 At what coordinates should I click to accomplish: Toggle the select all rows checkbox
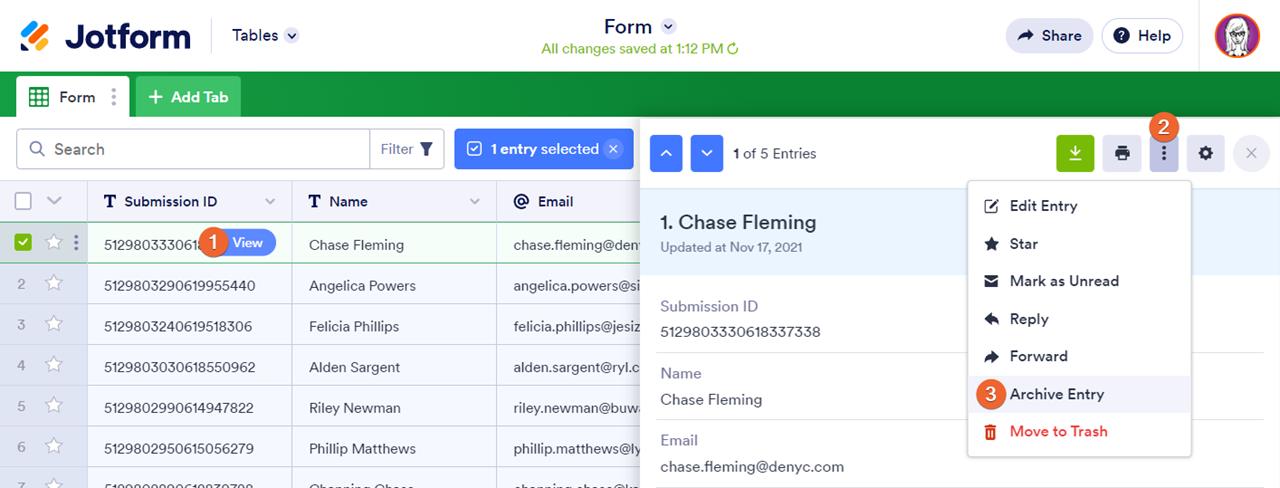24,201
